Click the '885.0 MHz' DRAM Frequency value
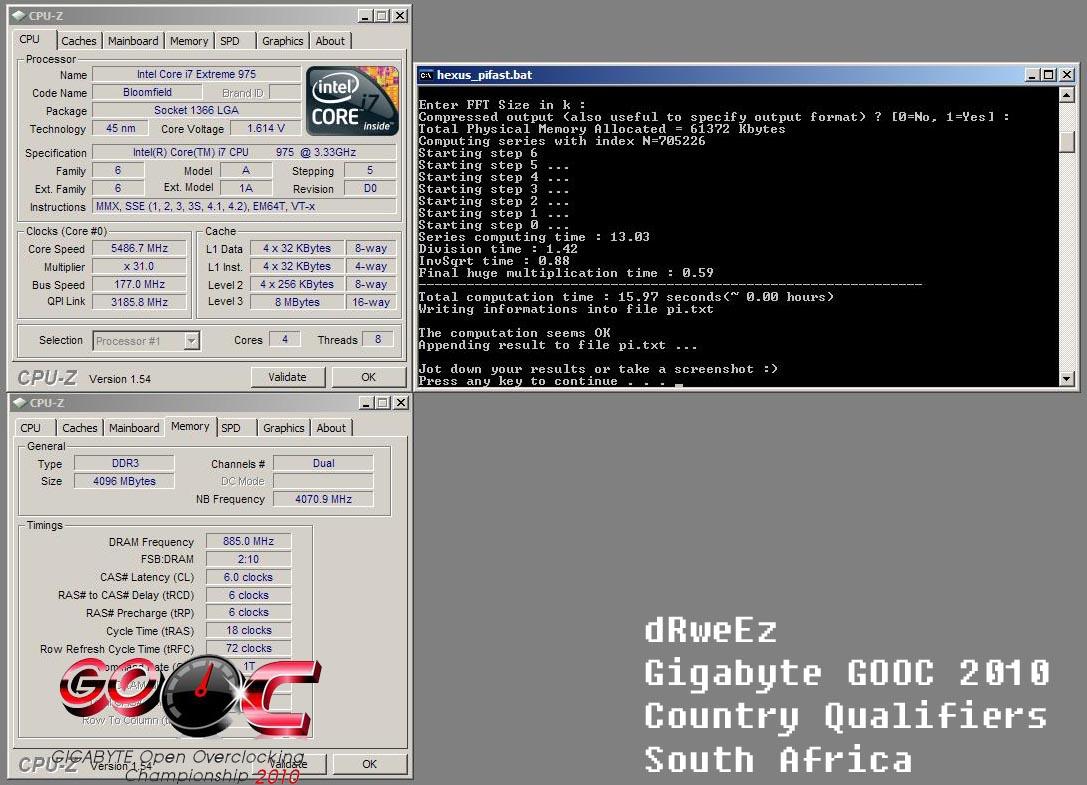This screenshot has width=1087, height=785. (248, 541)
